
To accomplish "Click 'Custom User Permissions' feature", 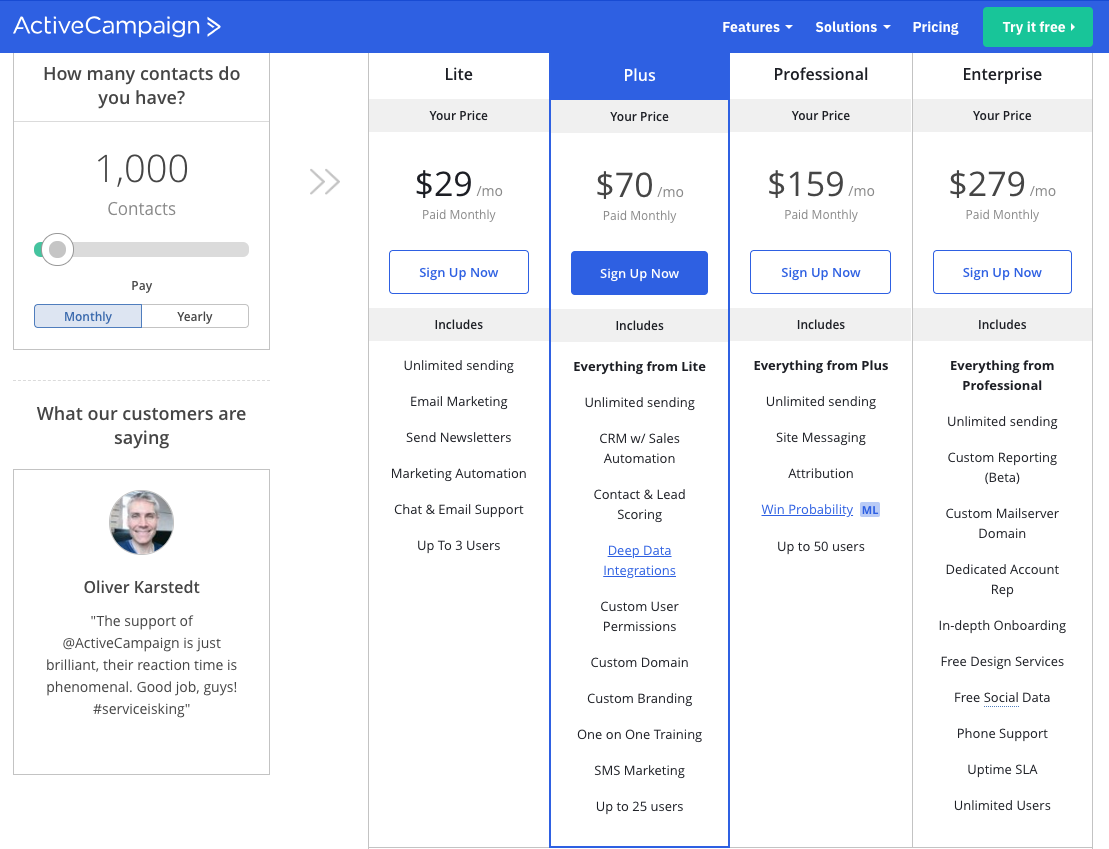I will (639, 616).
